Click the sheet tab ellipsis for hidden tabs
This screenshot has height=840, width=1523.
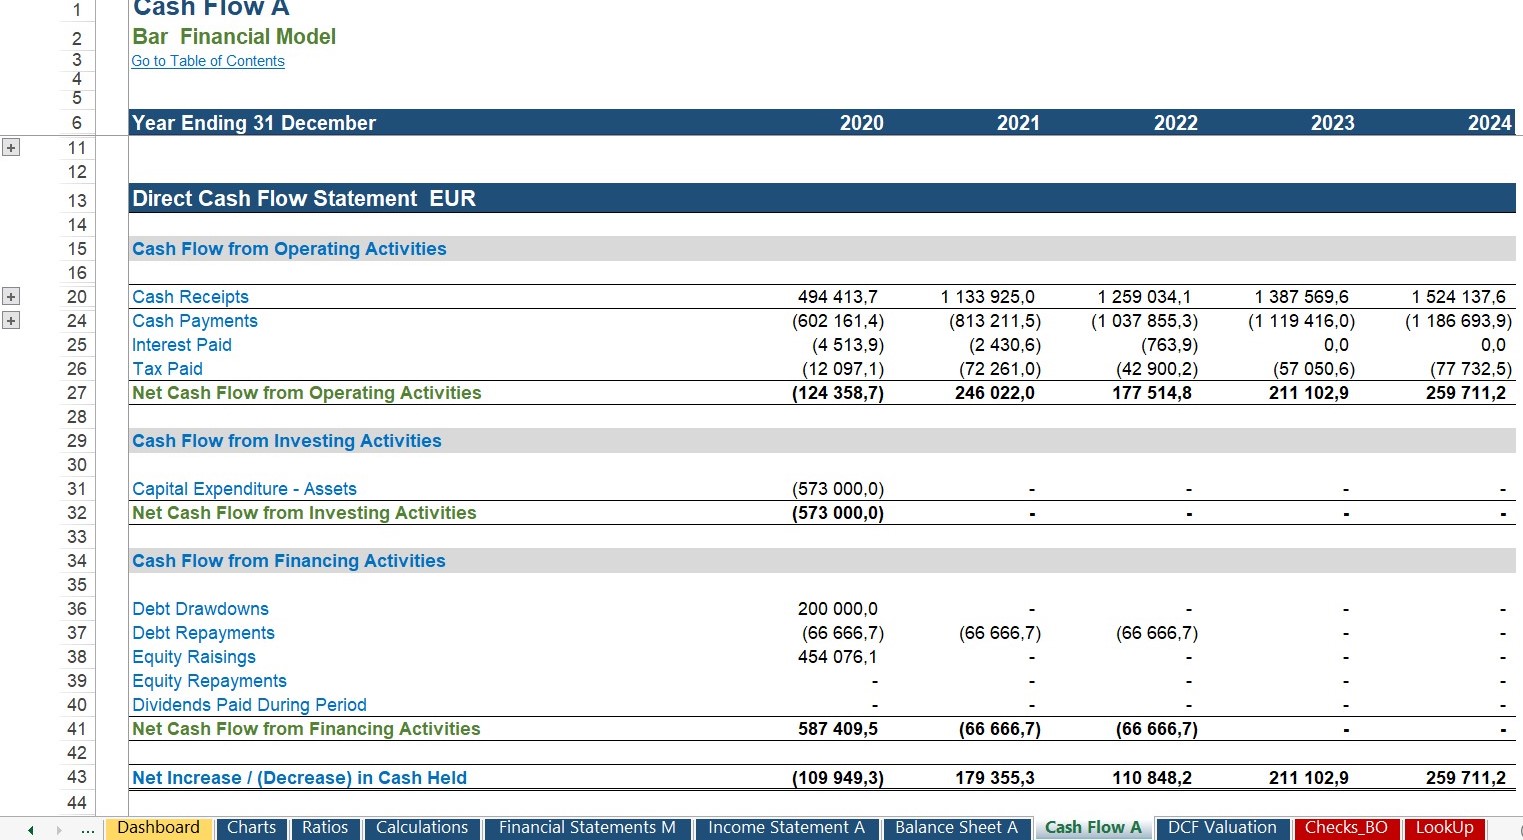[x=88, y=830]
